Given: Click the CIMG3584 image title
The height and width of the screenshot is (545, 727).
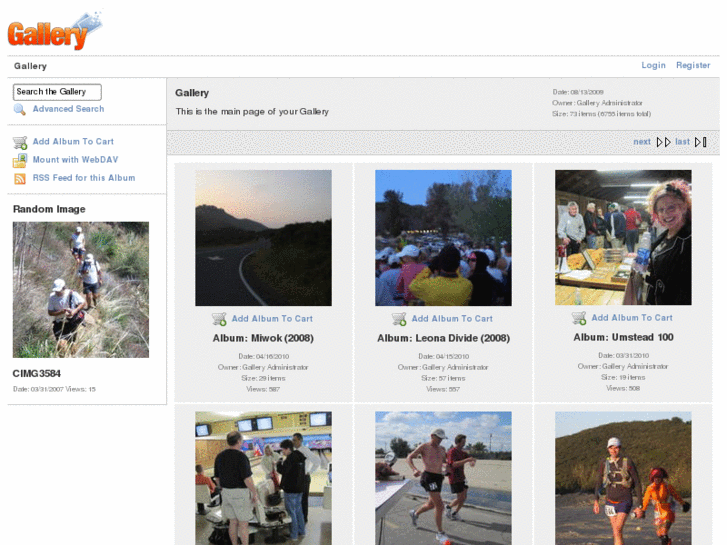Looking at the screenshot, I should click(x=37, y=374).
